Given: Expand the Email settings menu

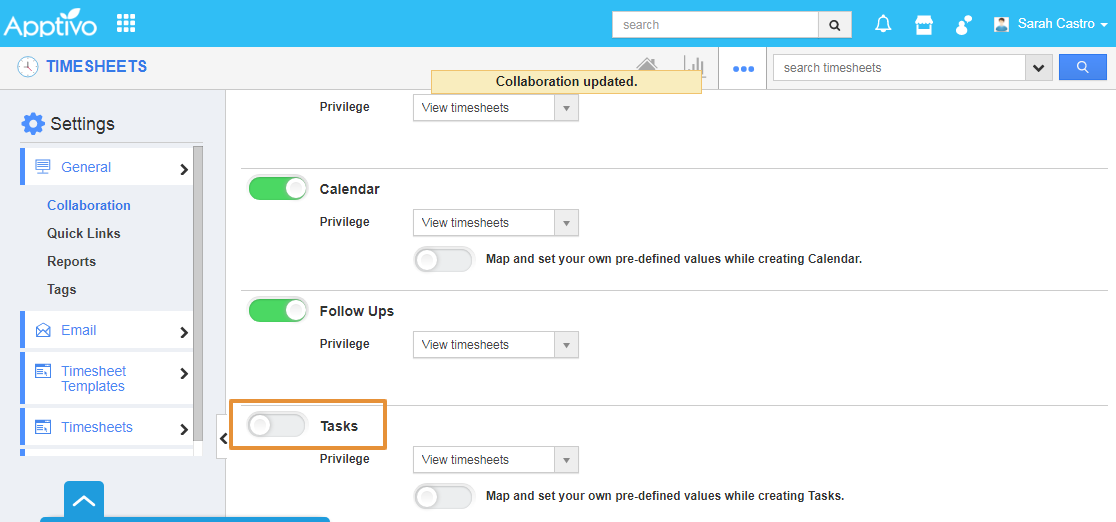Looking at the screenshot, I should [x=106, y=331].
